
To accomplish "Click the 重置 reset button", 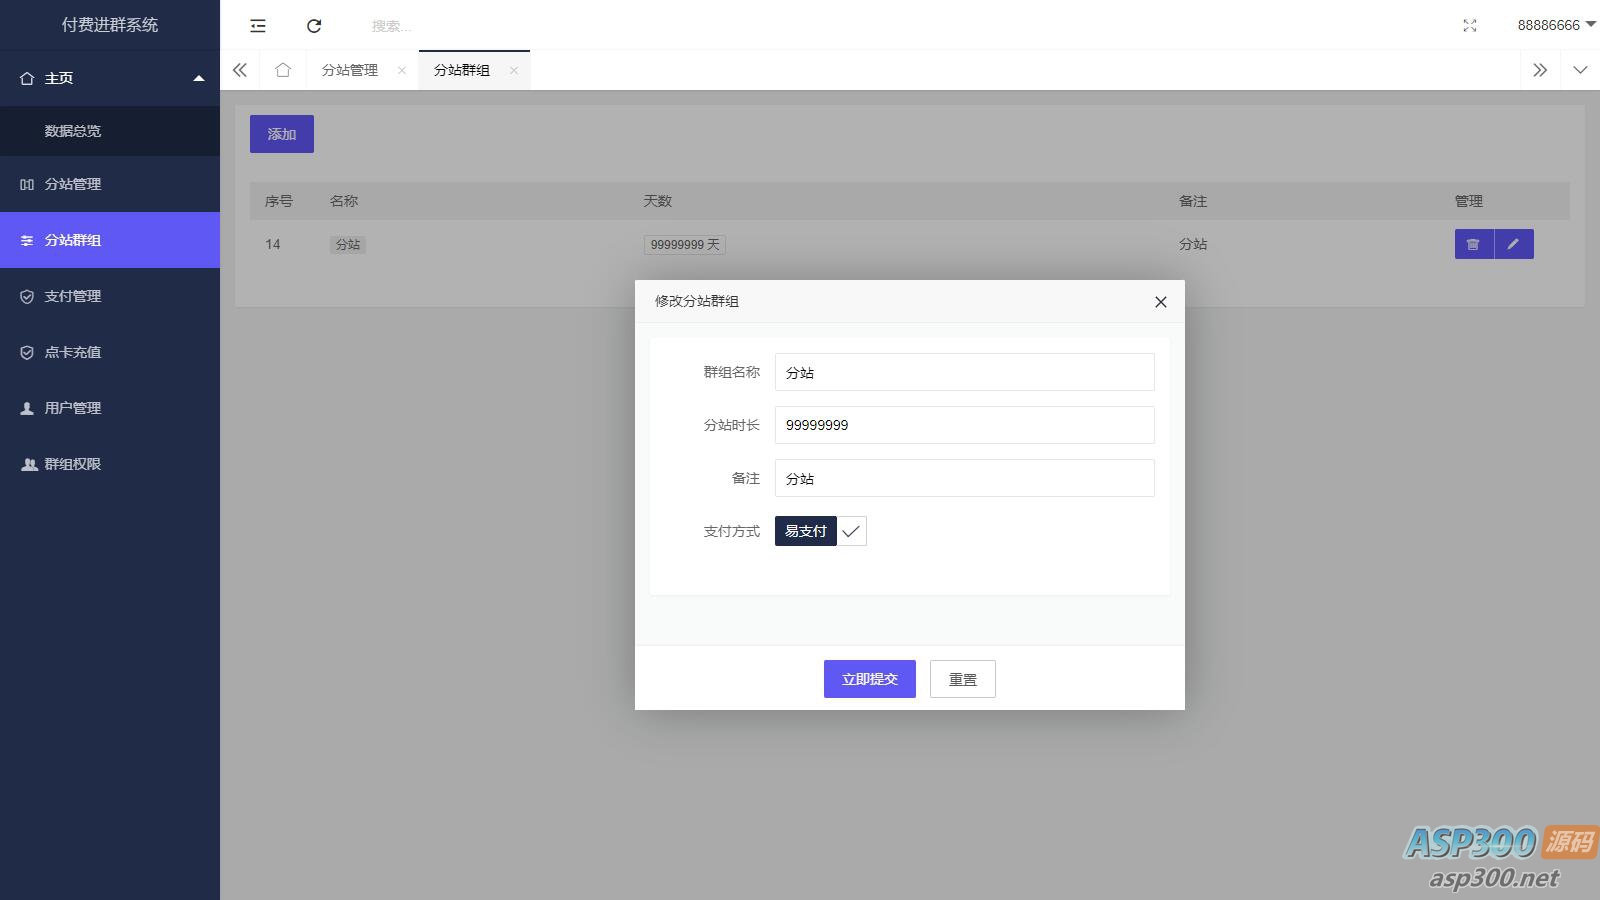I will click(x=962, y=679).
